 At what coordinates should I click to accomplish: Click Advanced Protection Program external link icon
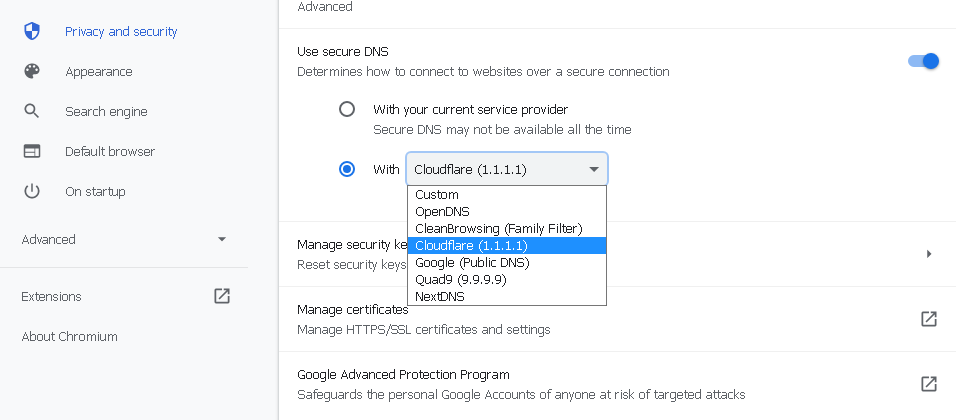click(929, 384)
